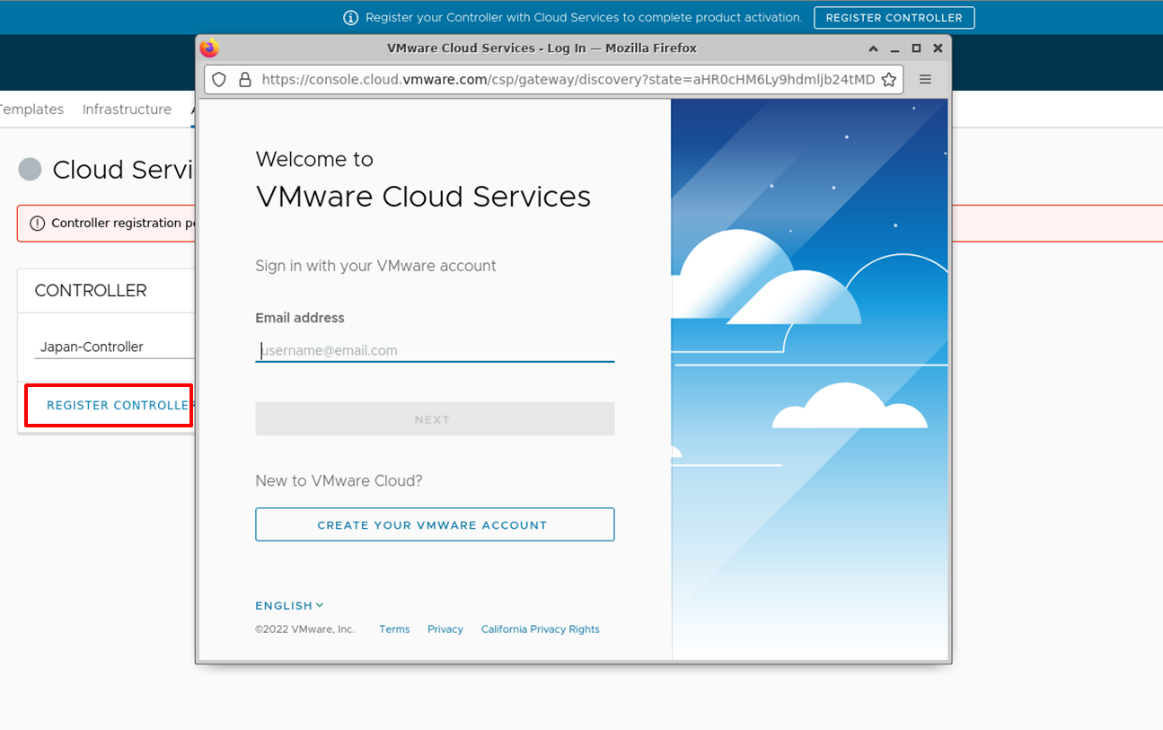Open the California Privacy Rights link

point(540,629)
